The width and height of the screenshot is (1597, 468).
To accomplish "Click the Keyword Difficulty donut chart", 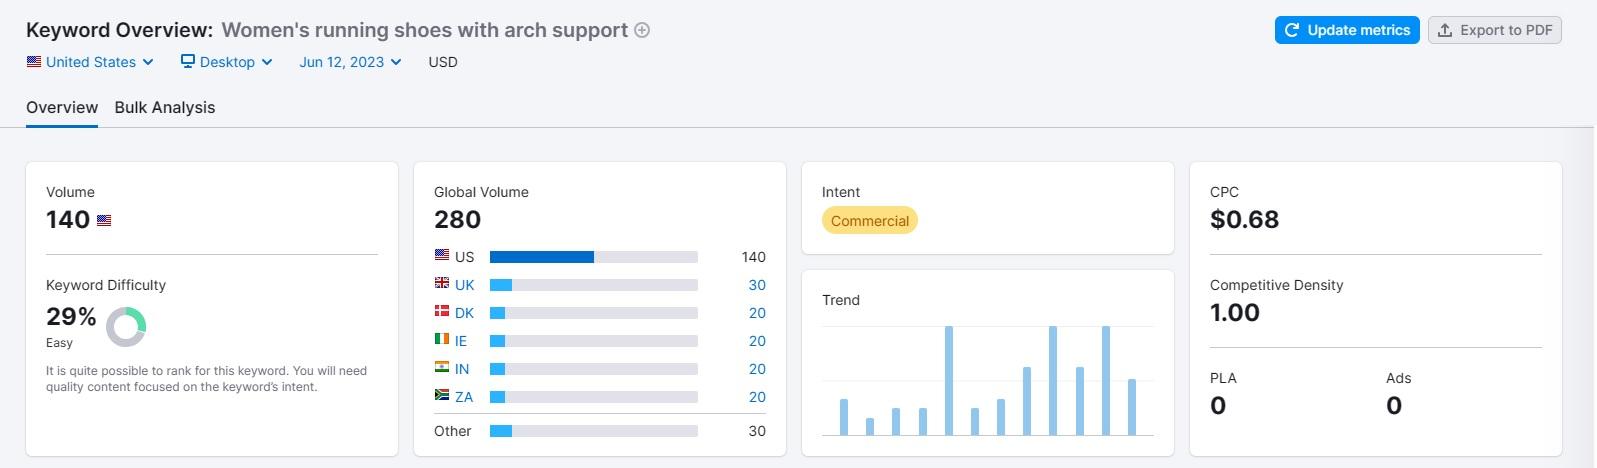I will pyautogui.click(x=126, y=326).
